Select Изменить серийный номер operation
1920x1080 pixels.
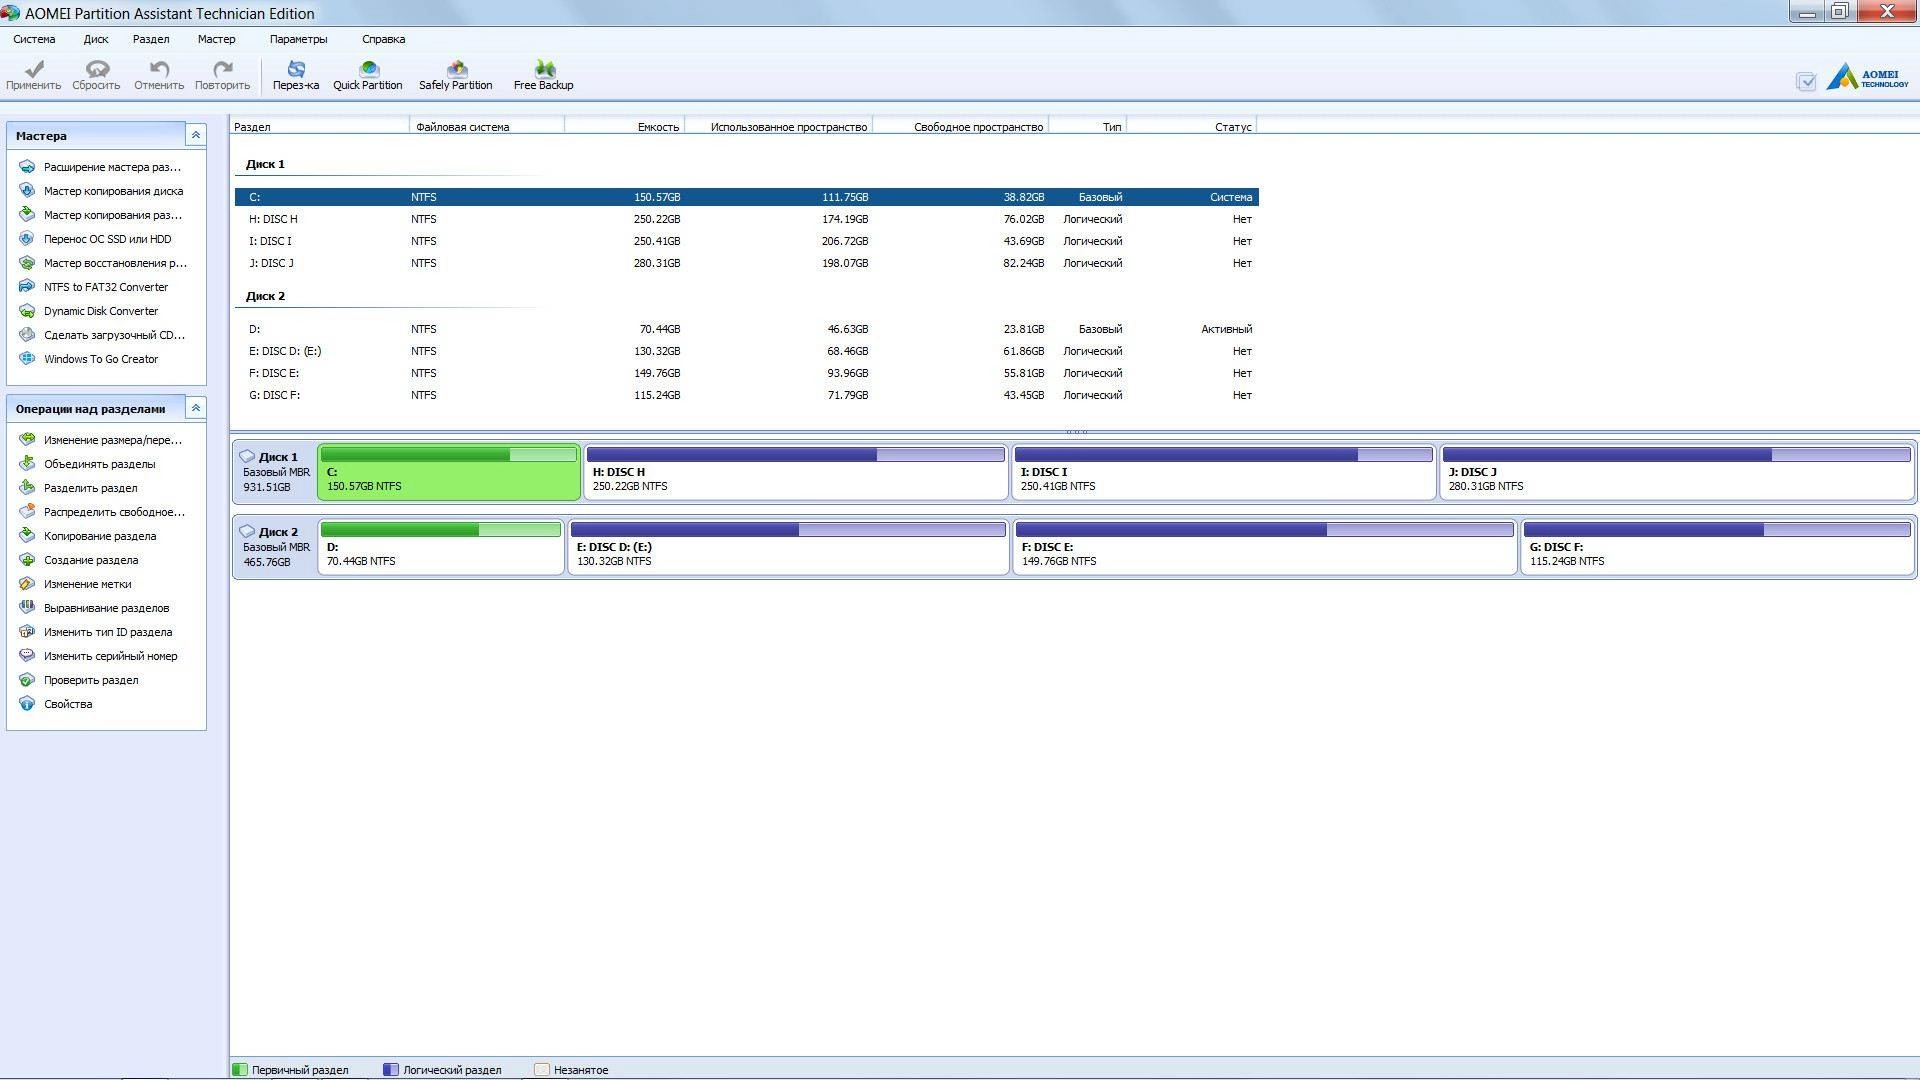[x=98, y=656]
